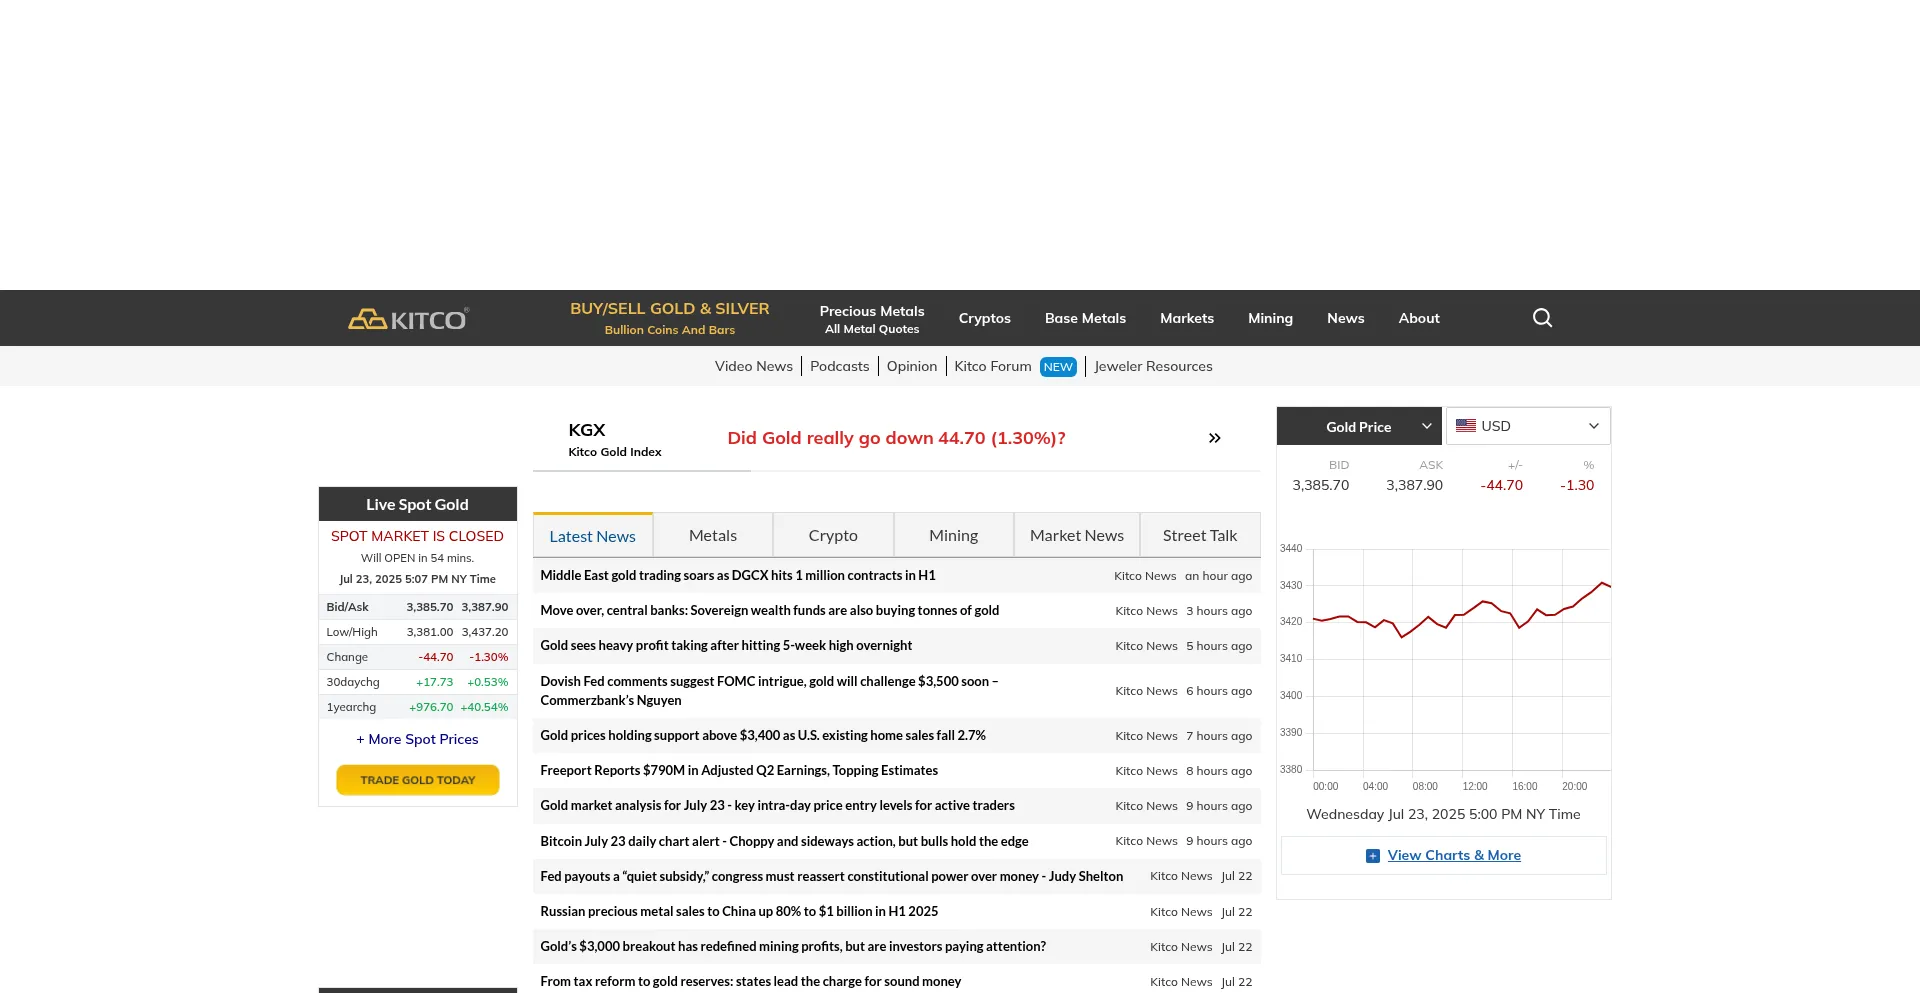Click the 1yearchg +40.54% value
The height and width of the screenshot is (993, 1920).
[x=484, y=708]
